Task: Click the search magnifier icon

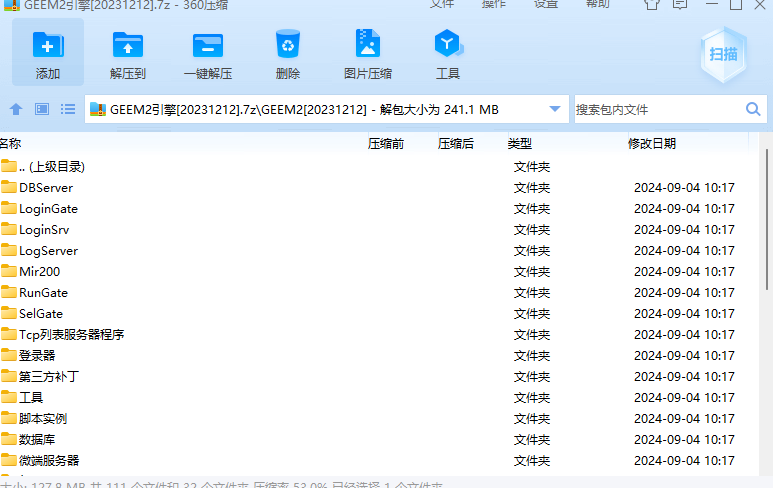Action: pyautogui.click(x=753, y=109)
